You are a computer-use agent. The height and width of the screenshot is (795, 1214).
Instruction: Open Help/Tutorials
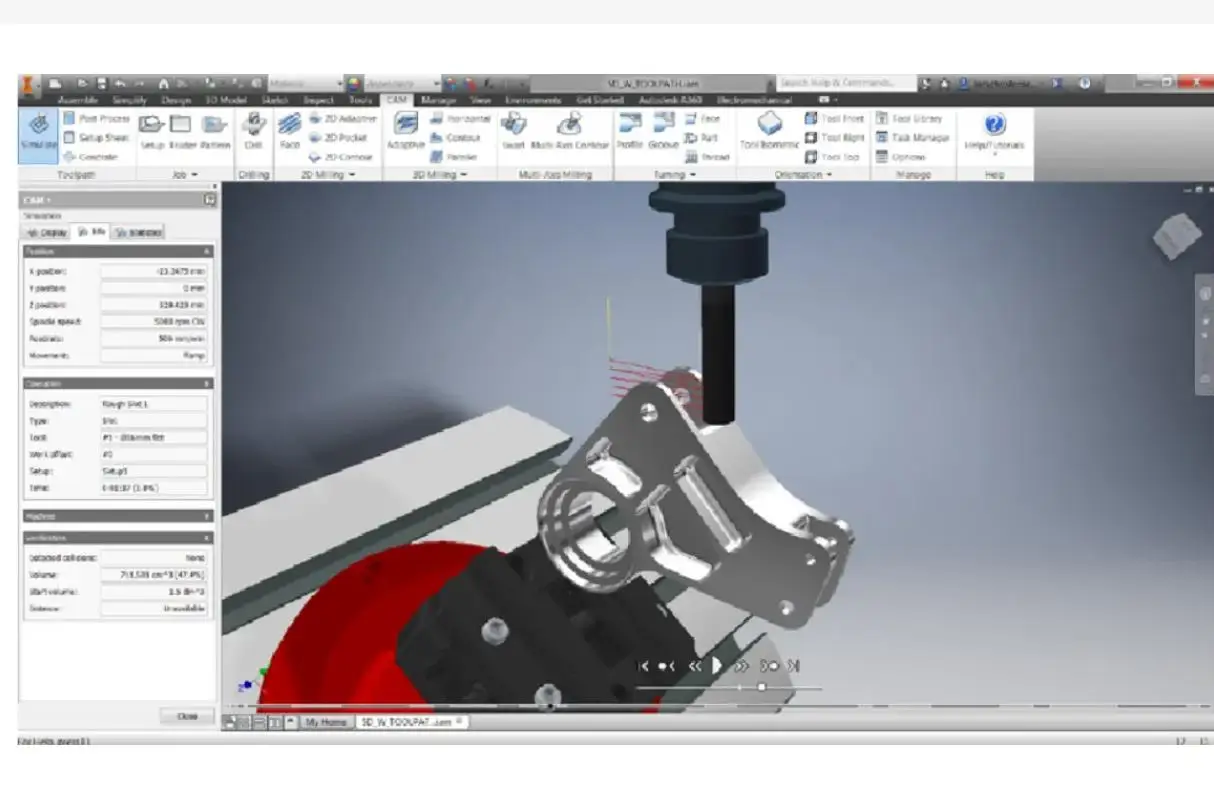click(994, 133)
